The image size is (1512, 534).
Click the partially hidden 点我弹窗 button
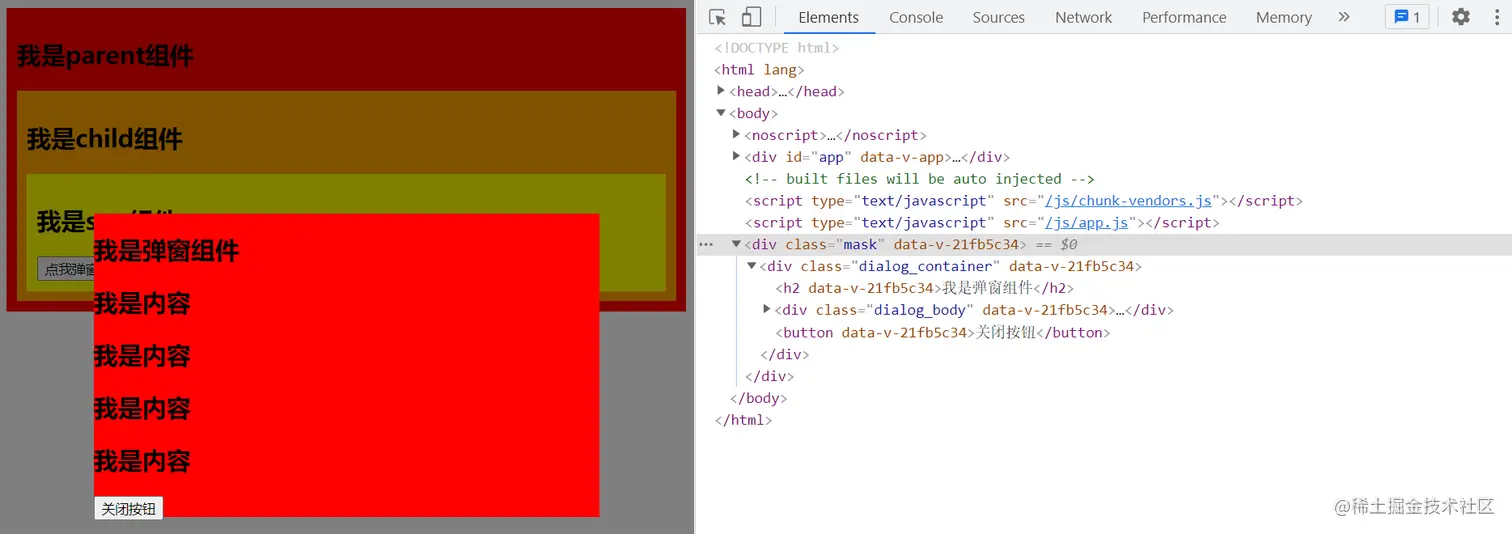65,269
